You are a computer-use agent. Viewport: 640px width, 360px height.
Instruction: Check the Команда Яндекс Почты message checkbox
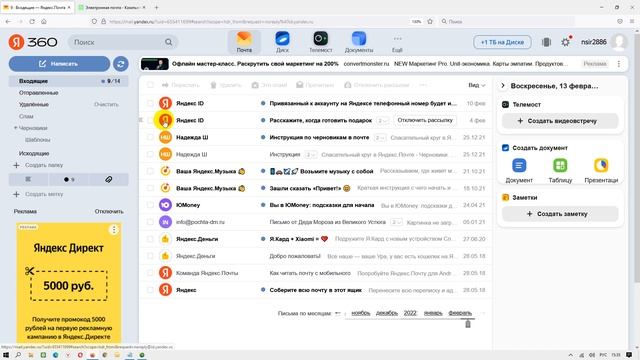[150, 273]
